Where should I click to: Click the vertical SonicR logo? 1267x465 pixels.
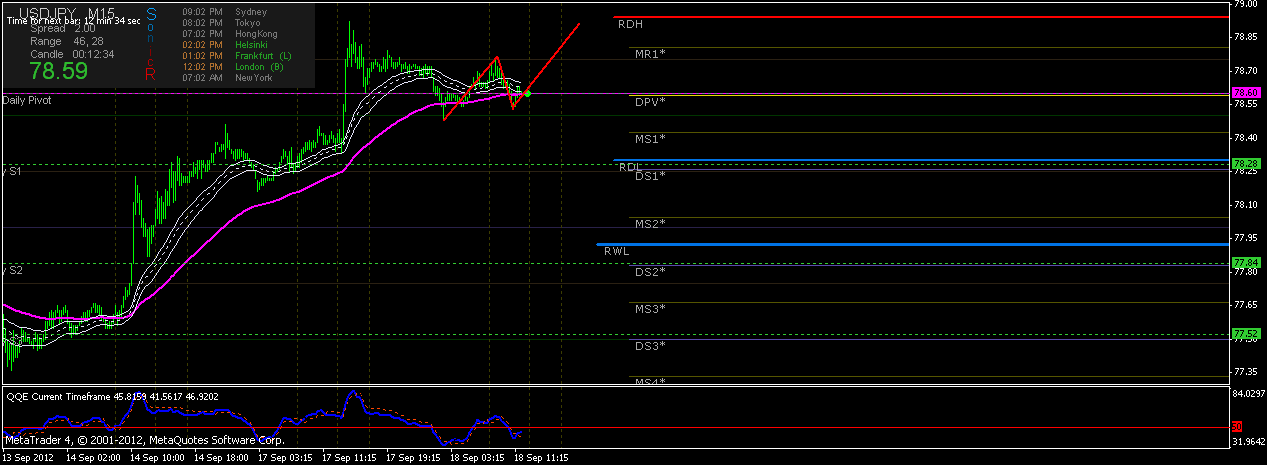[151, 44]
